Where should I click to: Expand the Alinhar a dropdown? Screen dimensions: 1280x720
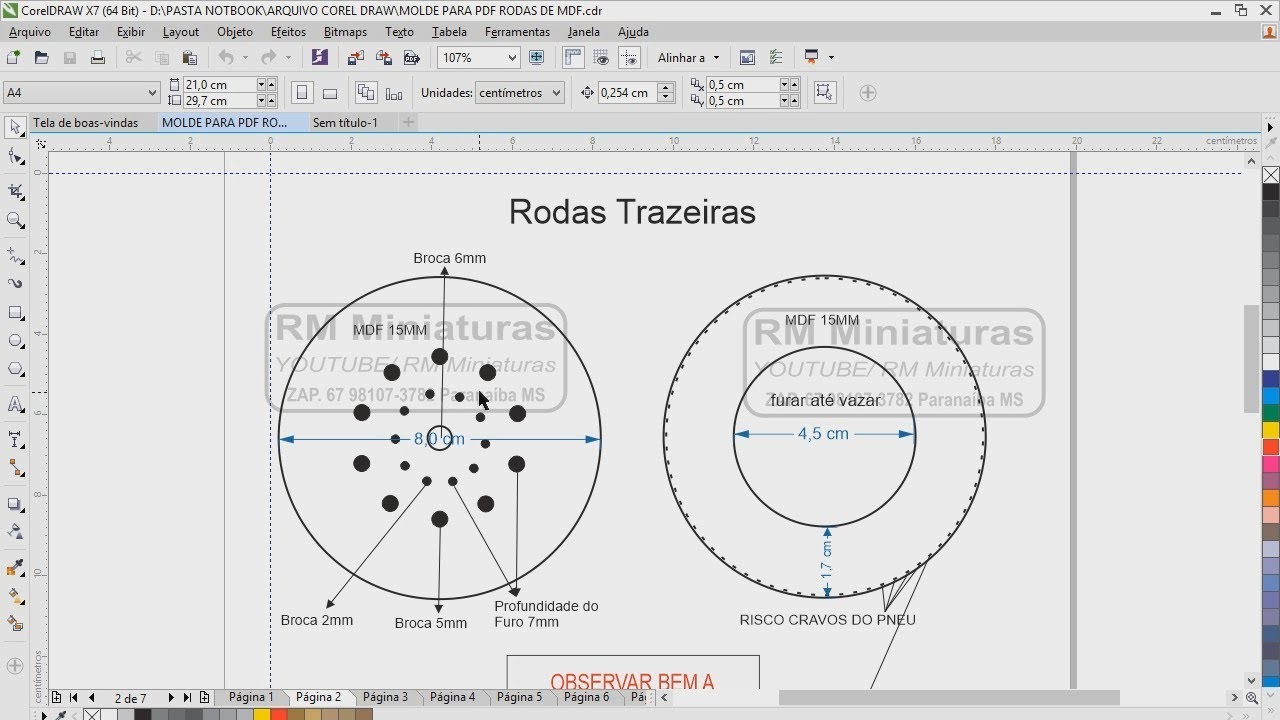[x=716, y=58]
